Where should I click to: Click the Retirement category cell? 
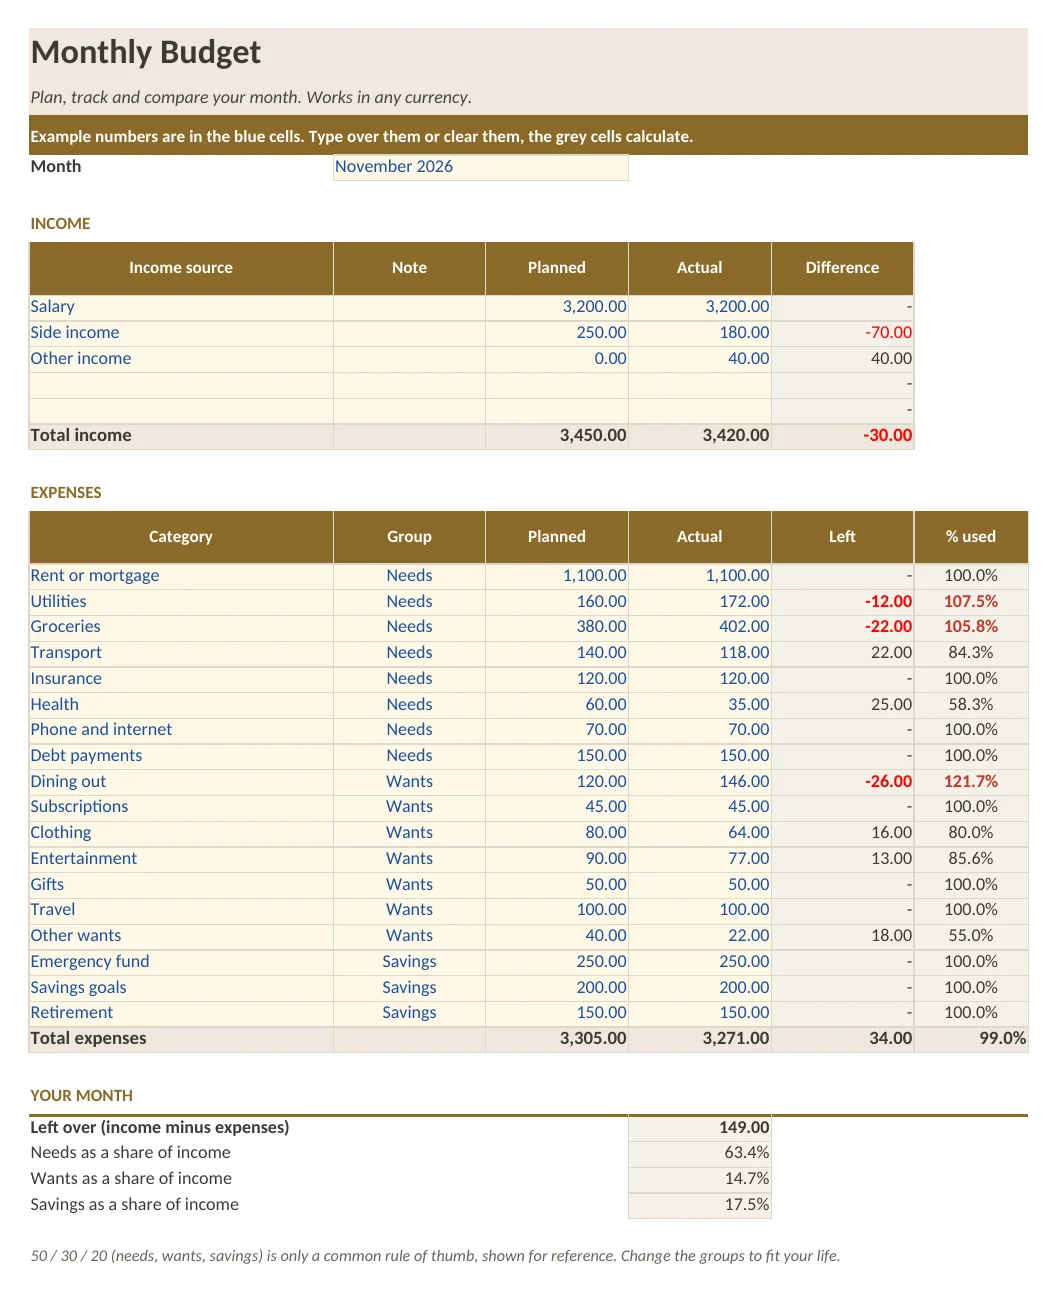181,1013
